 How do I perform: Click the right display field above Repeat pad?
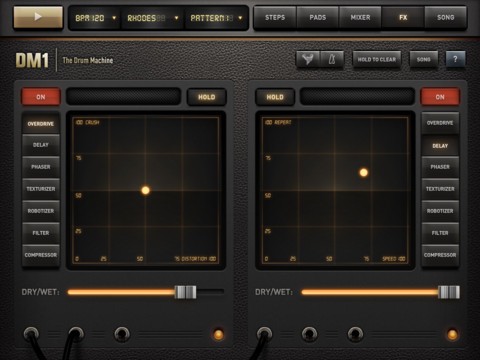(x=357, y=97)
